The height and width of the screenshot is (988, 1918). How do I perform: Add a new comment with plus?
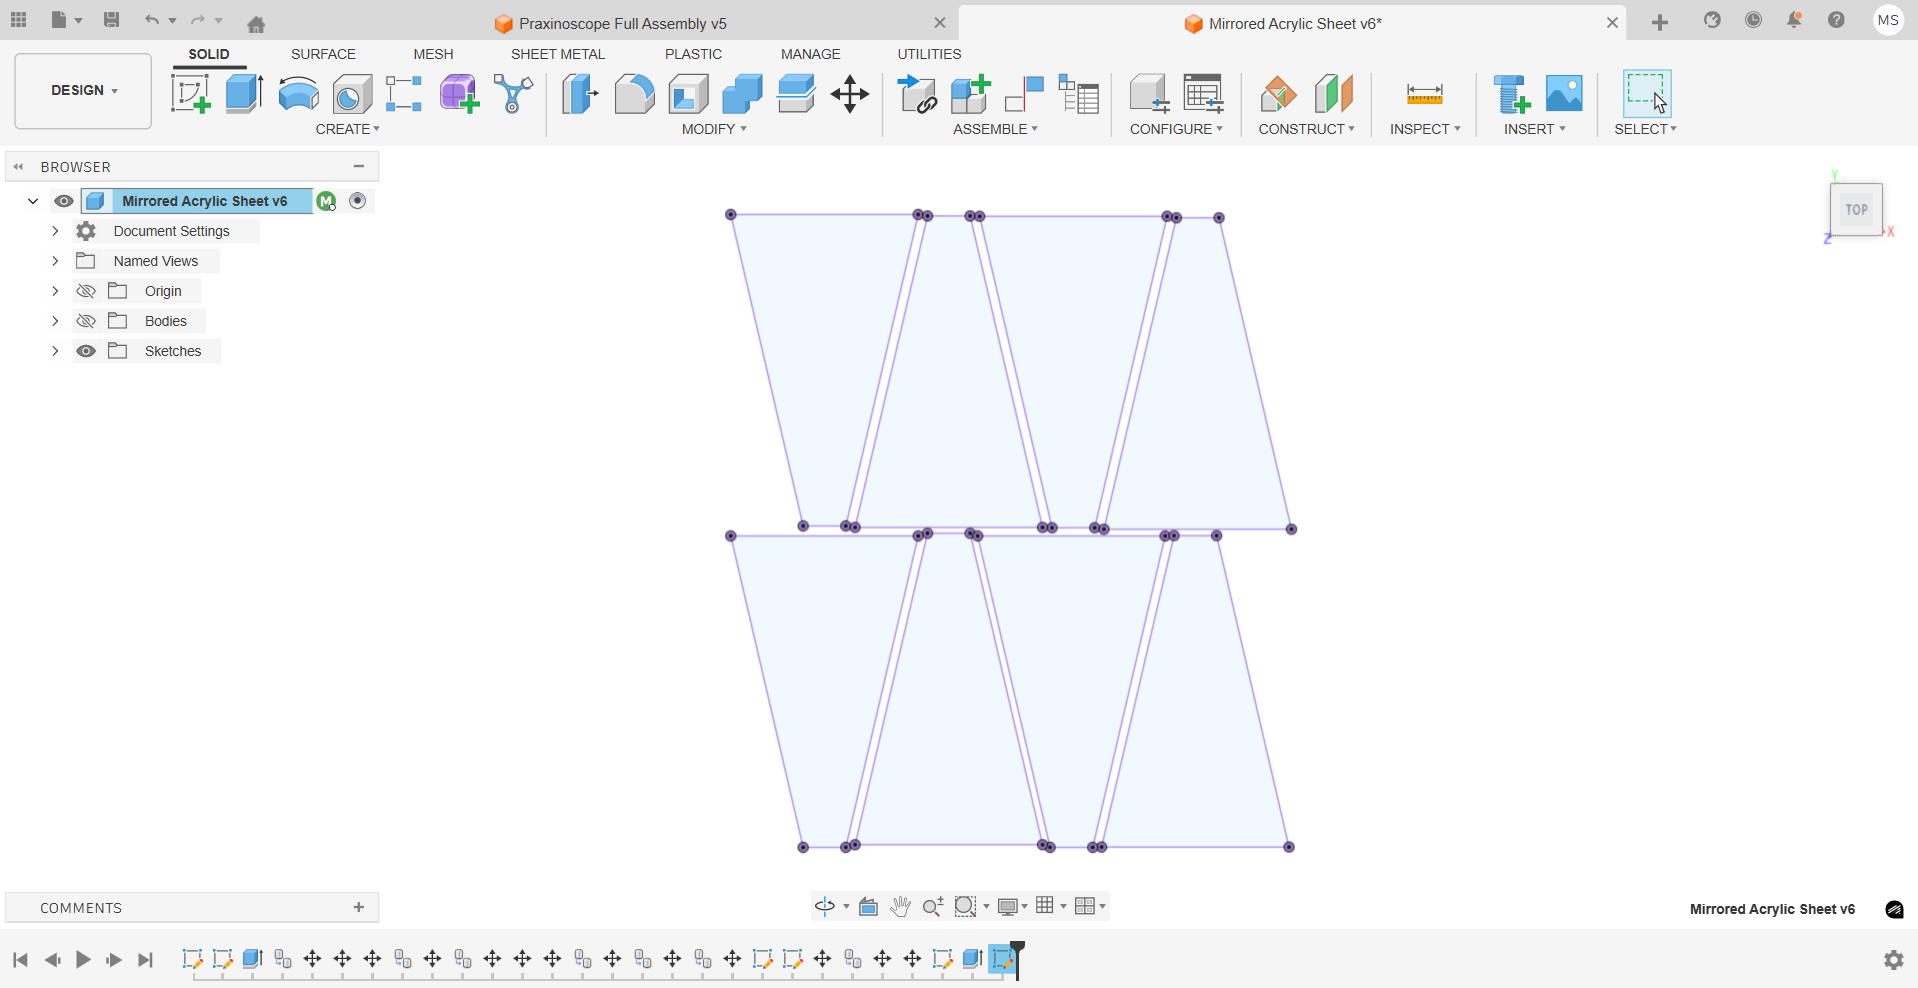click(359, 907)
